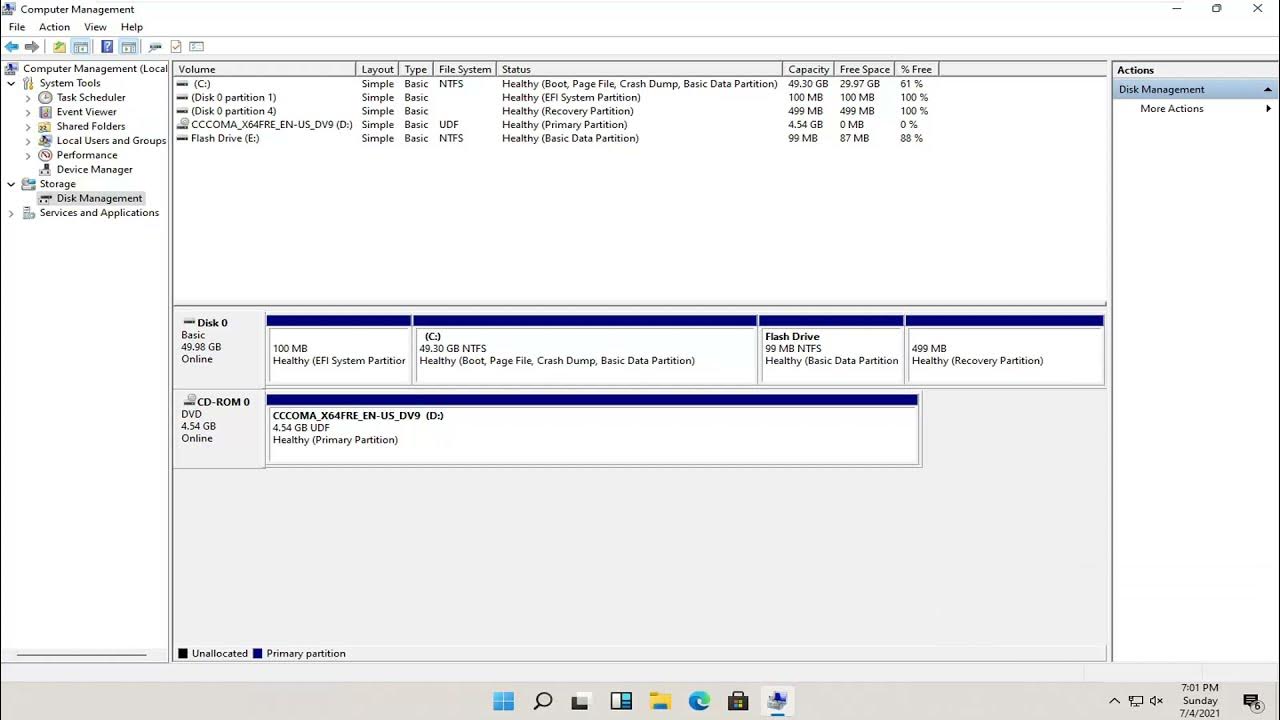This screenshot has width=1280, height=720.
Task: Click the System Tools wrench icon
Action: 28,83
